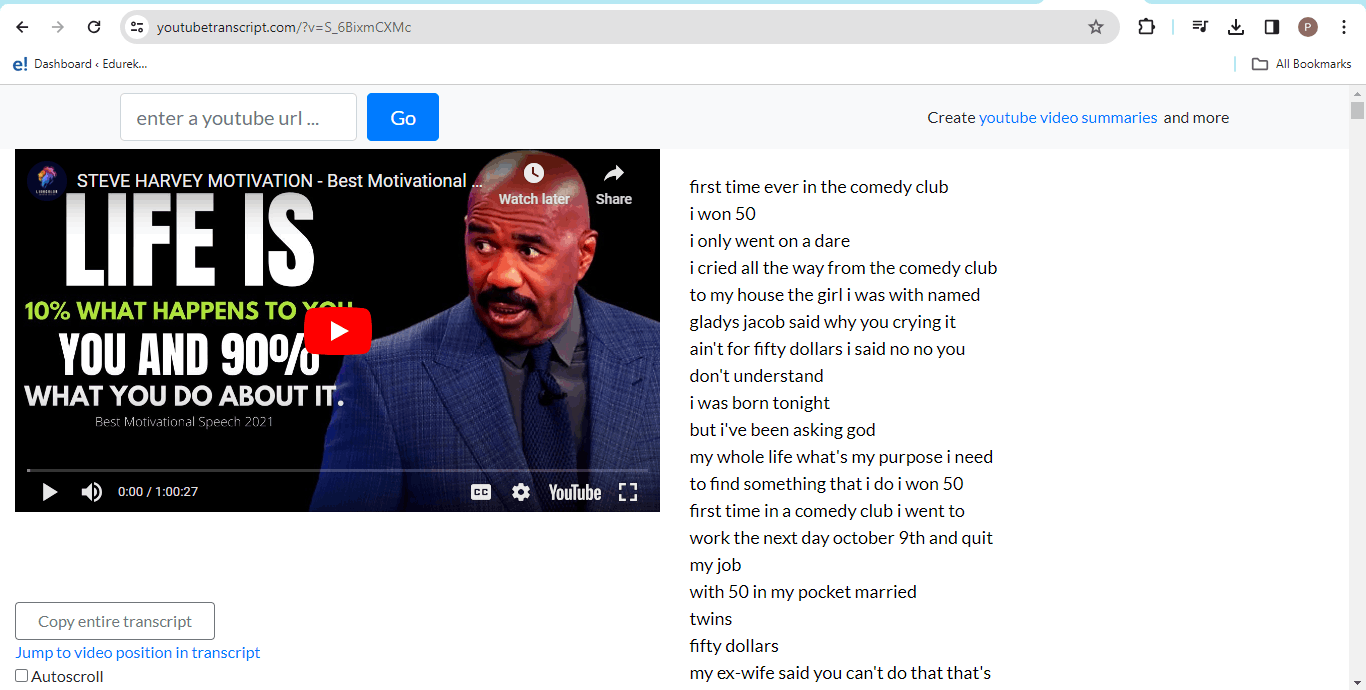Toggle closed captions CC icon
Screen dimensions: 1366x690
point(481,492)
